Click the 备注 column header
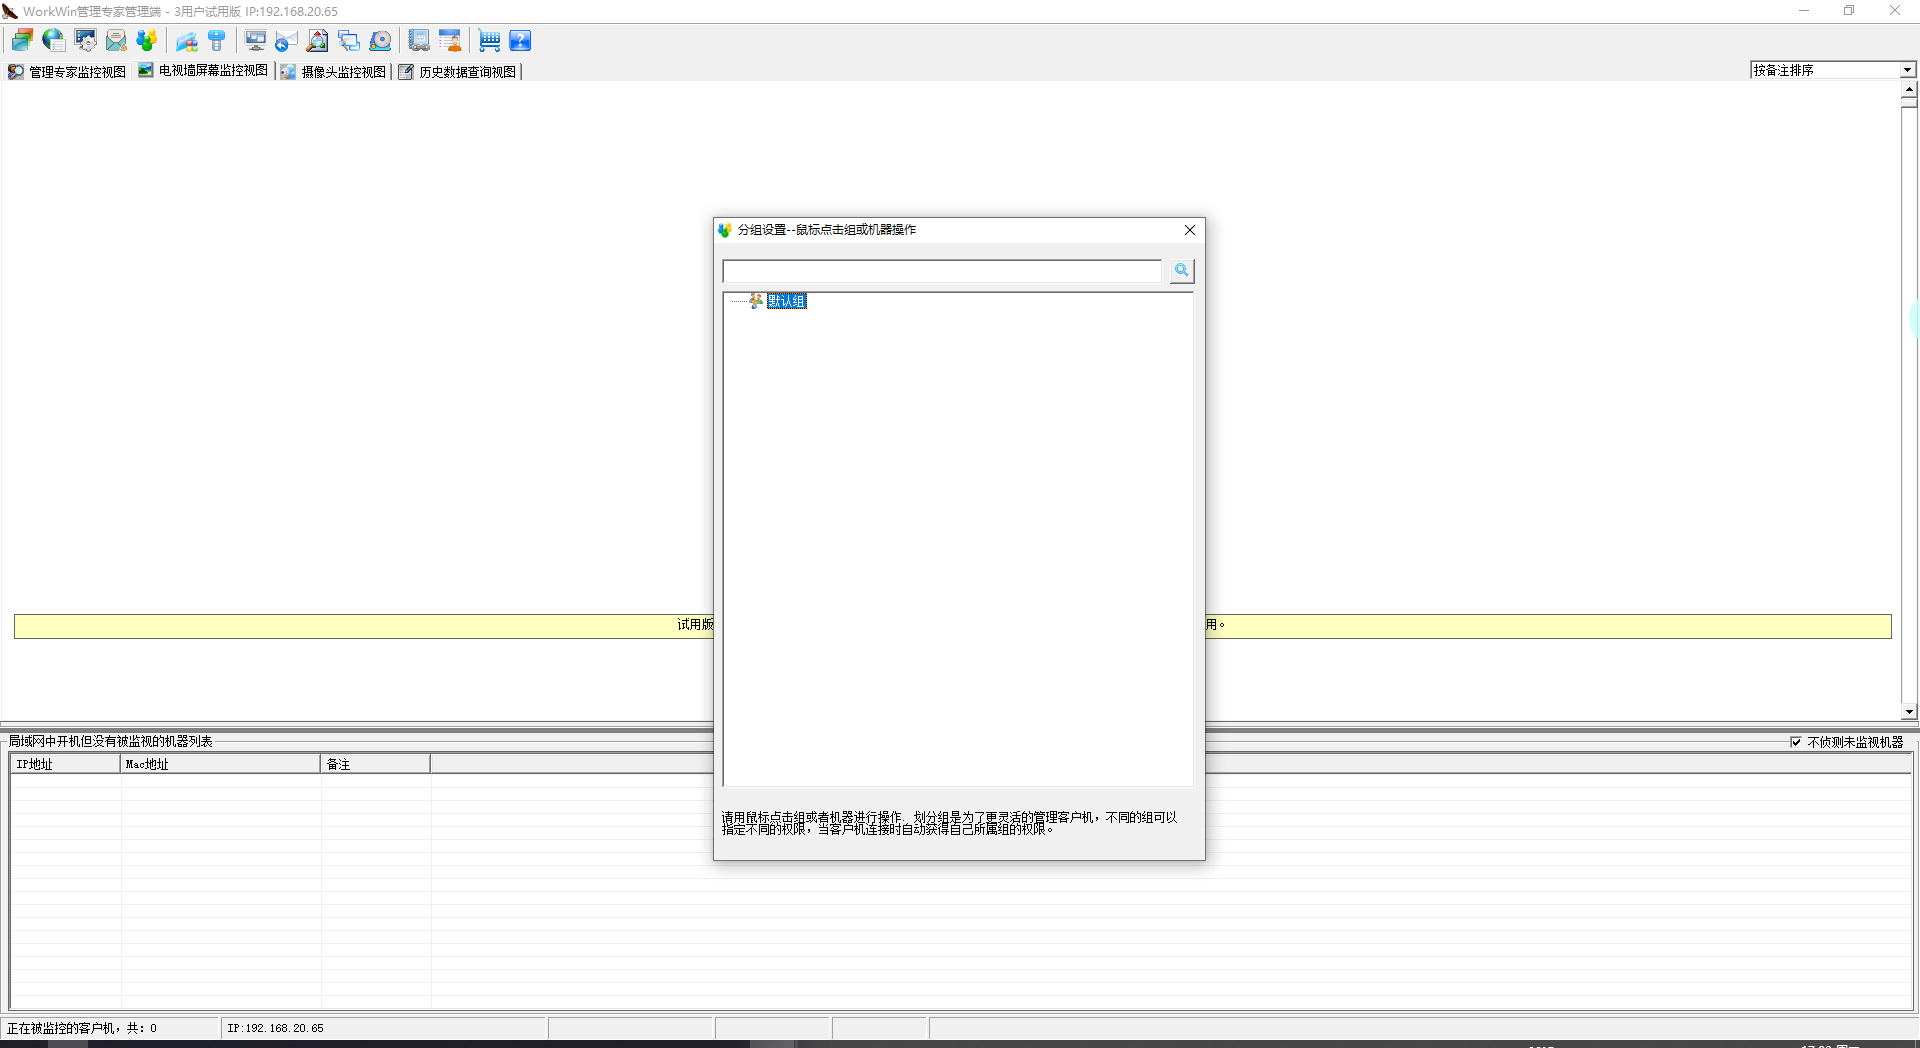 (x=376, y=764)
